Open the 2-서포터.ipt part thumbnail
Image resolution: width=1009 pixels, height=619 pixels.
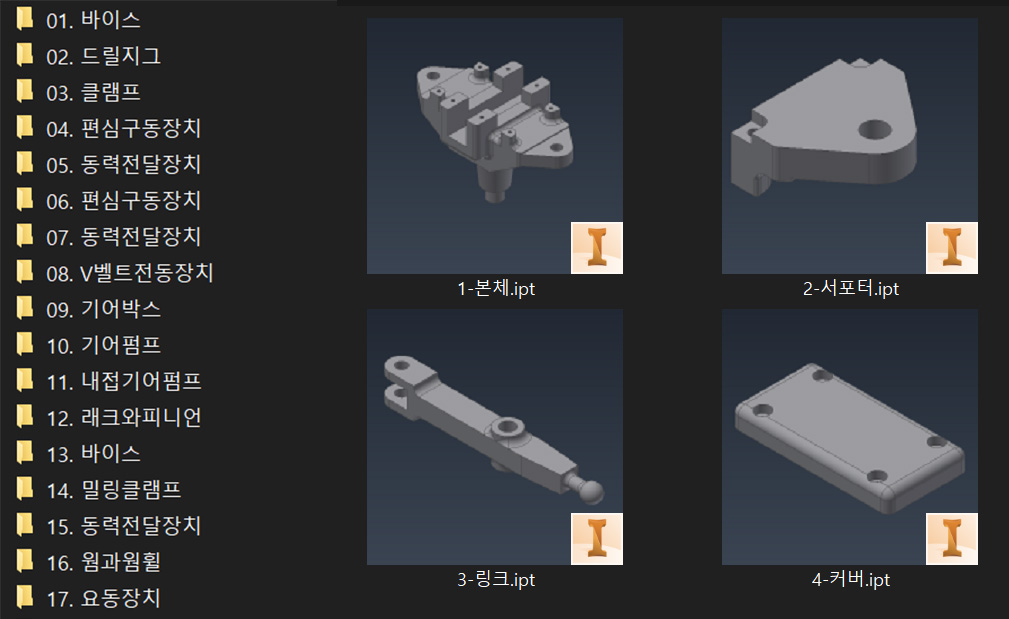click(x=849, y=145)
